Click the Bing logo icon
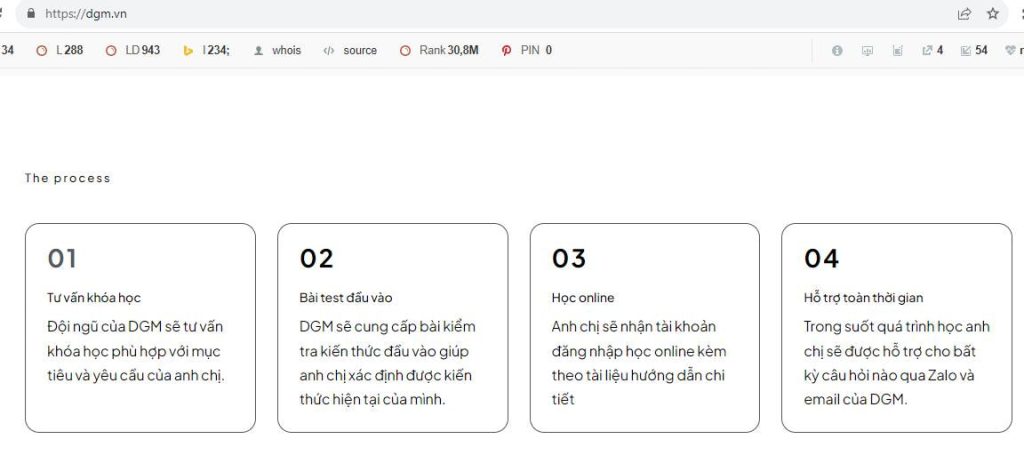 pos(188,50)
